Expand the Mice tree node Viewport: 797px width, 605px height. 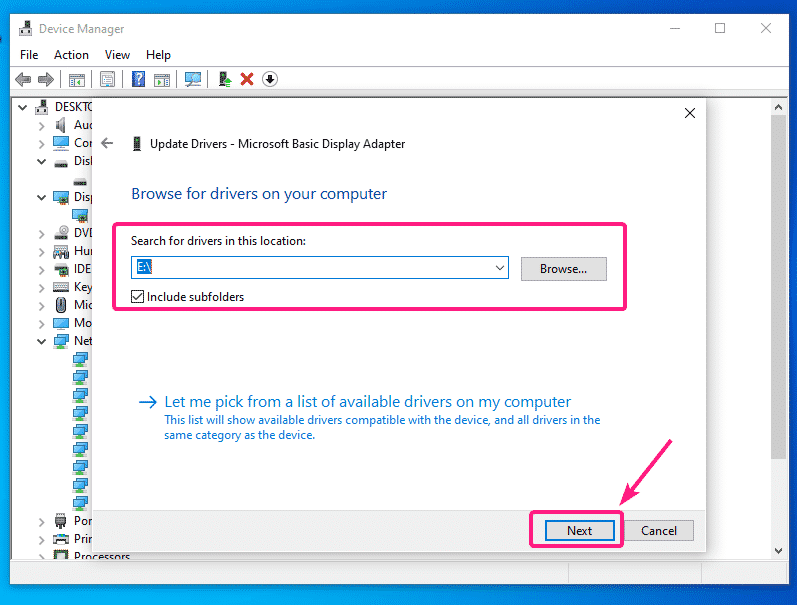coord(42,306)
